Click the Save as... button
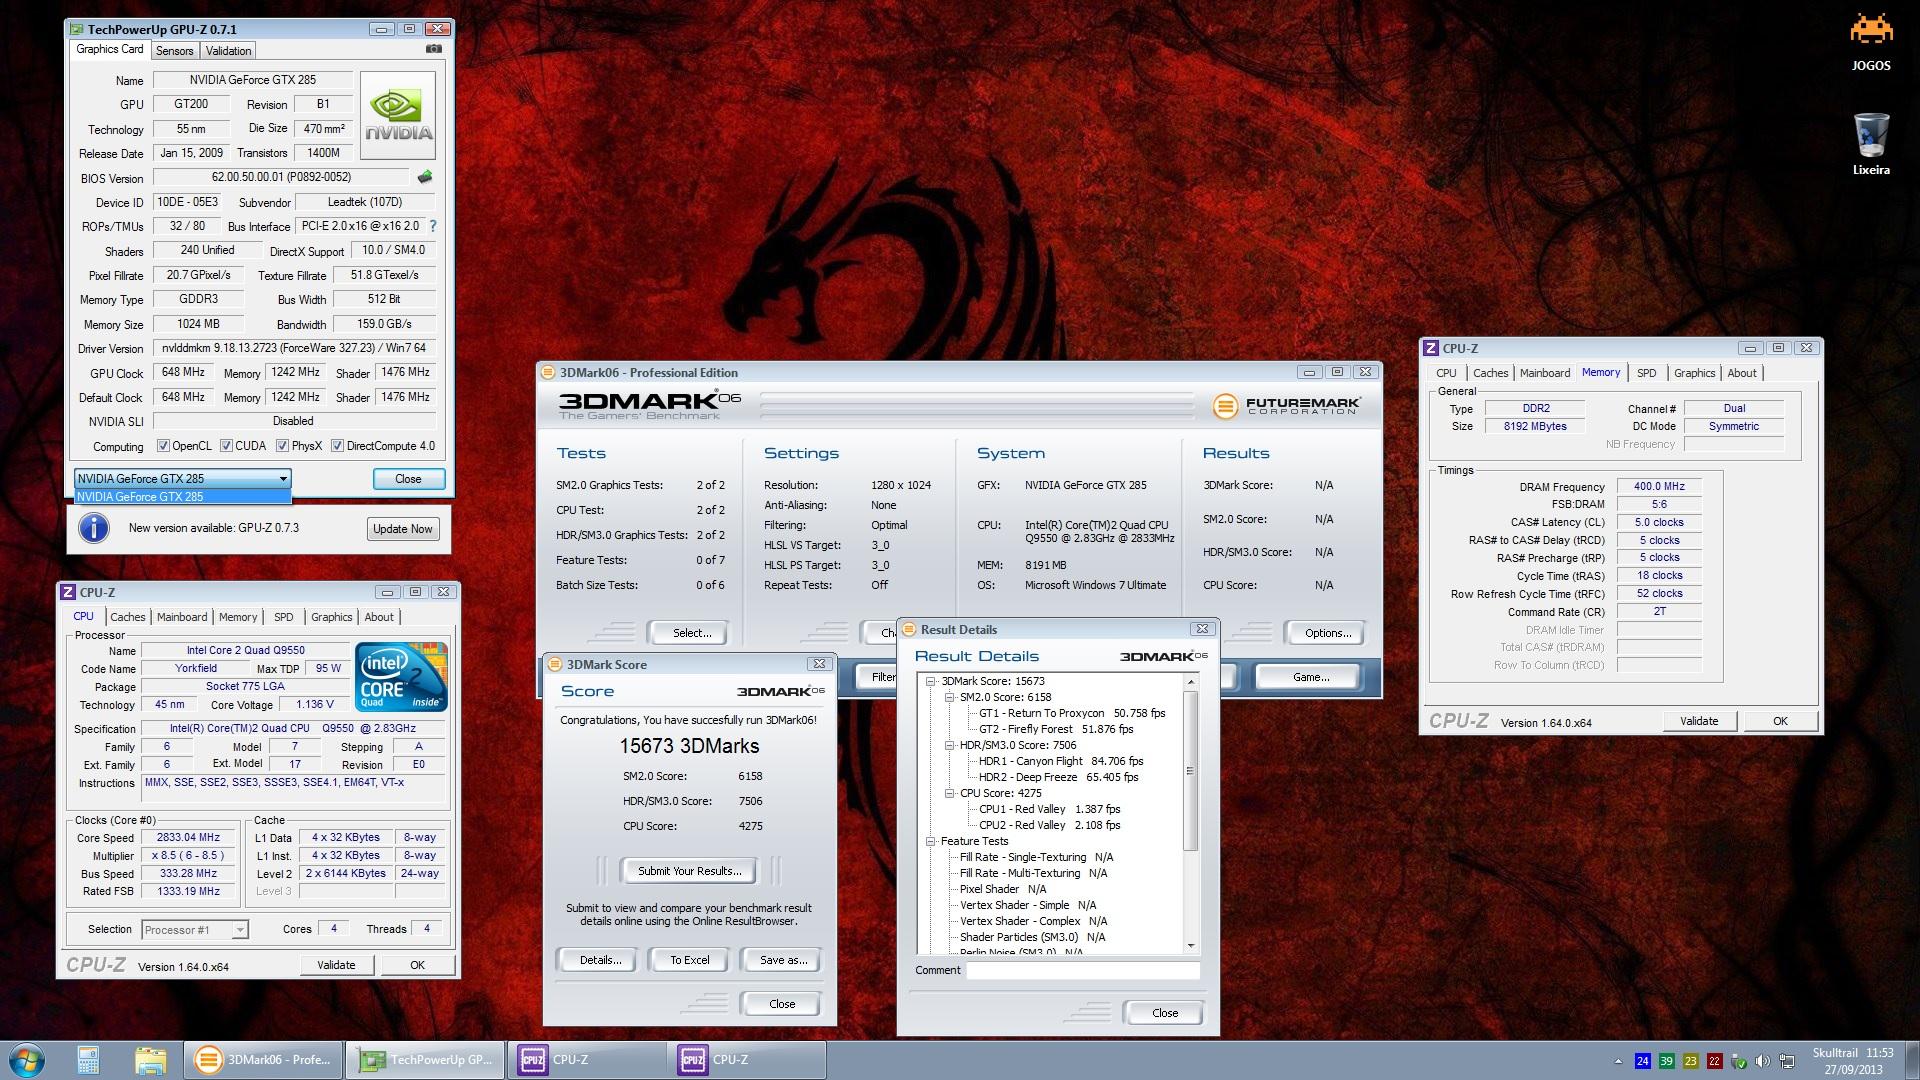The height and width of the screenshot is (1080, 1920). [x=783, y=960]
